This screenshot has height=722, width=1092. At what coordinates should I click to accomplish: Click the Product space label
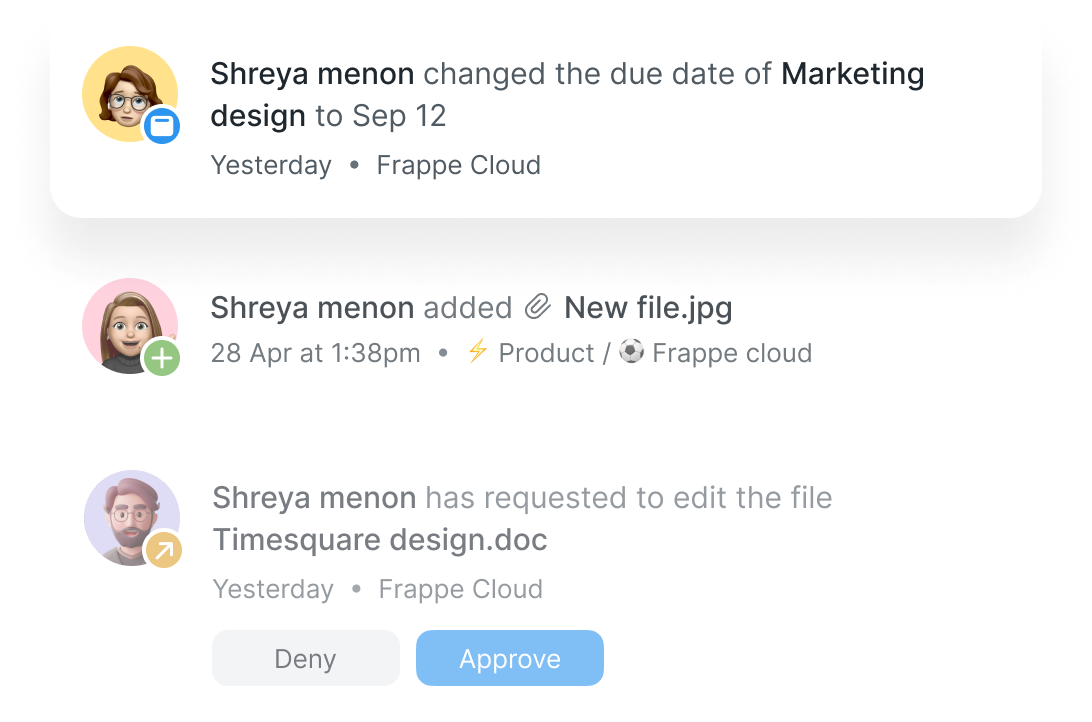[x=546, y=353]
